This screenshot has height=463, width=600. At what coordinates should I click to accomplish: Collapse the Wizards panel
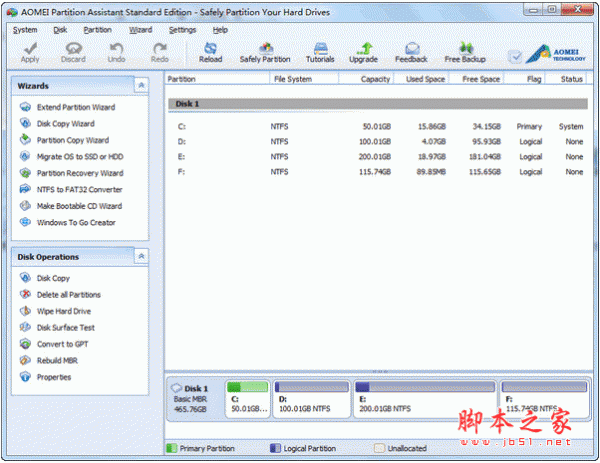click(x=141, y=85)
